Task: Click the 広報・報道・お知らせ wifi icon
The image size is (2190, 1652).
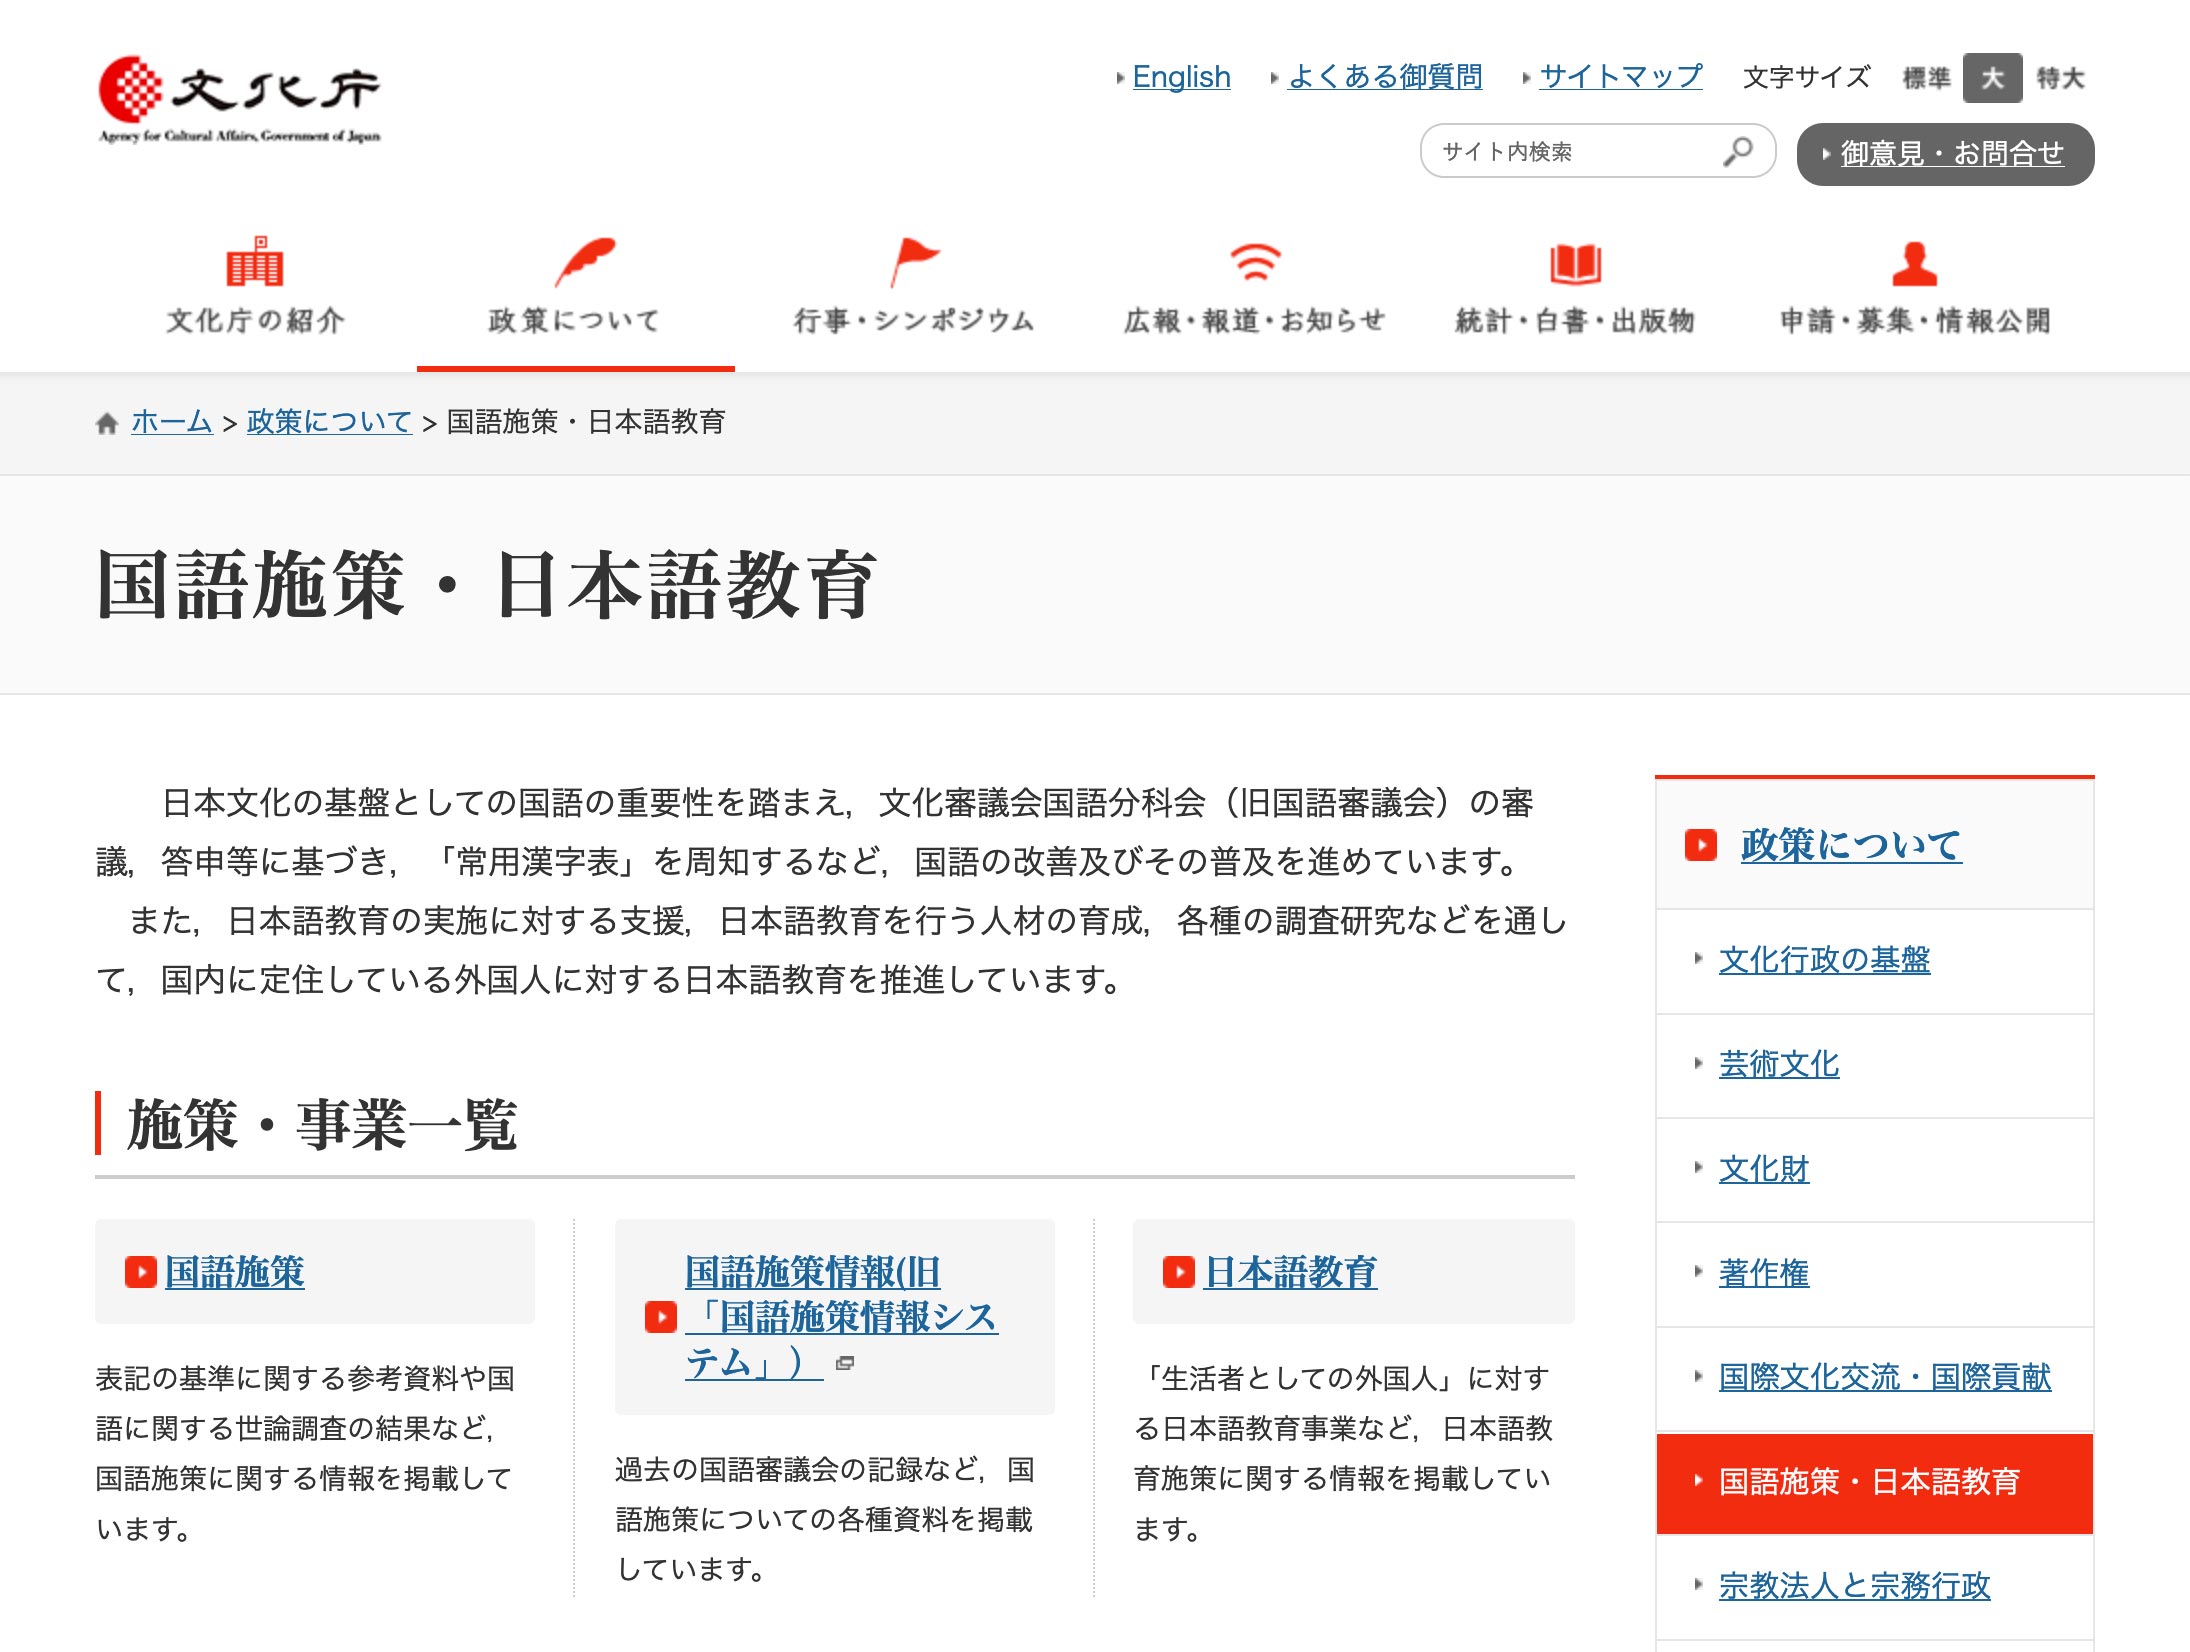Action: (1254, 262)
